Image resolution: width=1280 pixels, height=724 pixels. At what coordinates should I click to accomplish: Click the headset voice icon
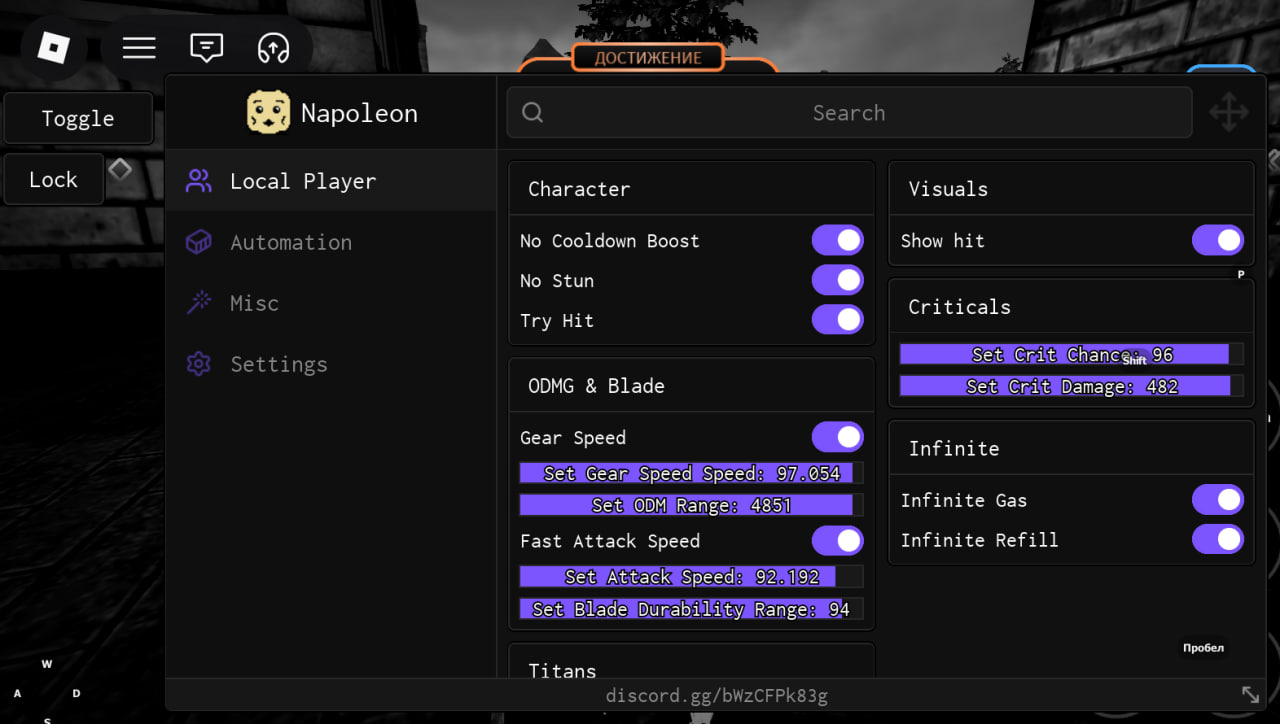pyautogui.click(x=273, y=48)
